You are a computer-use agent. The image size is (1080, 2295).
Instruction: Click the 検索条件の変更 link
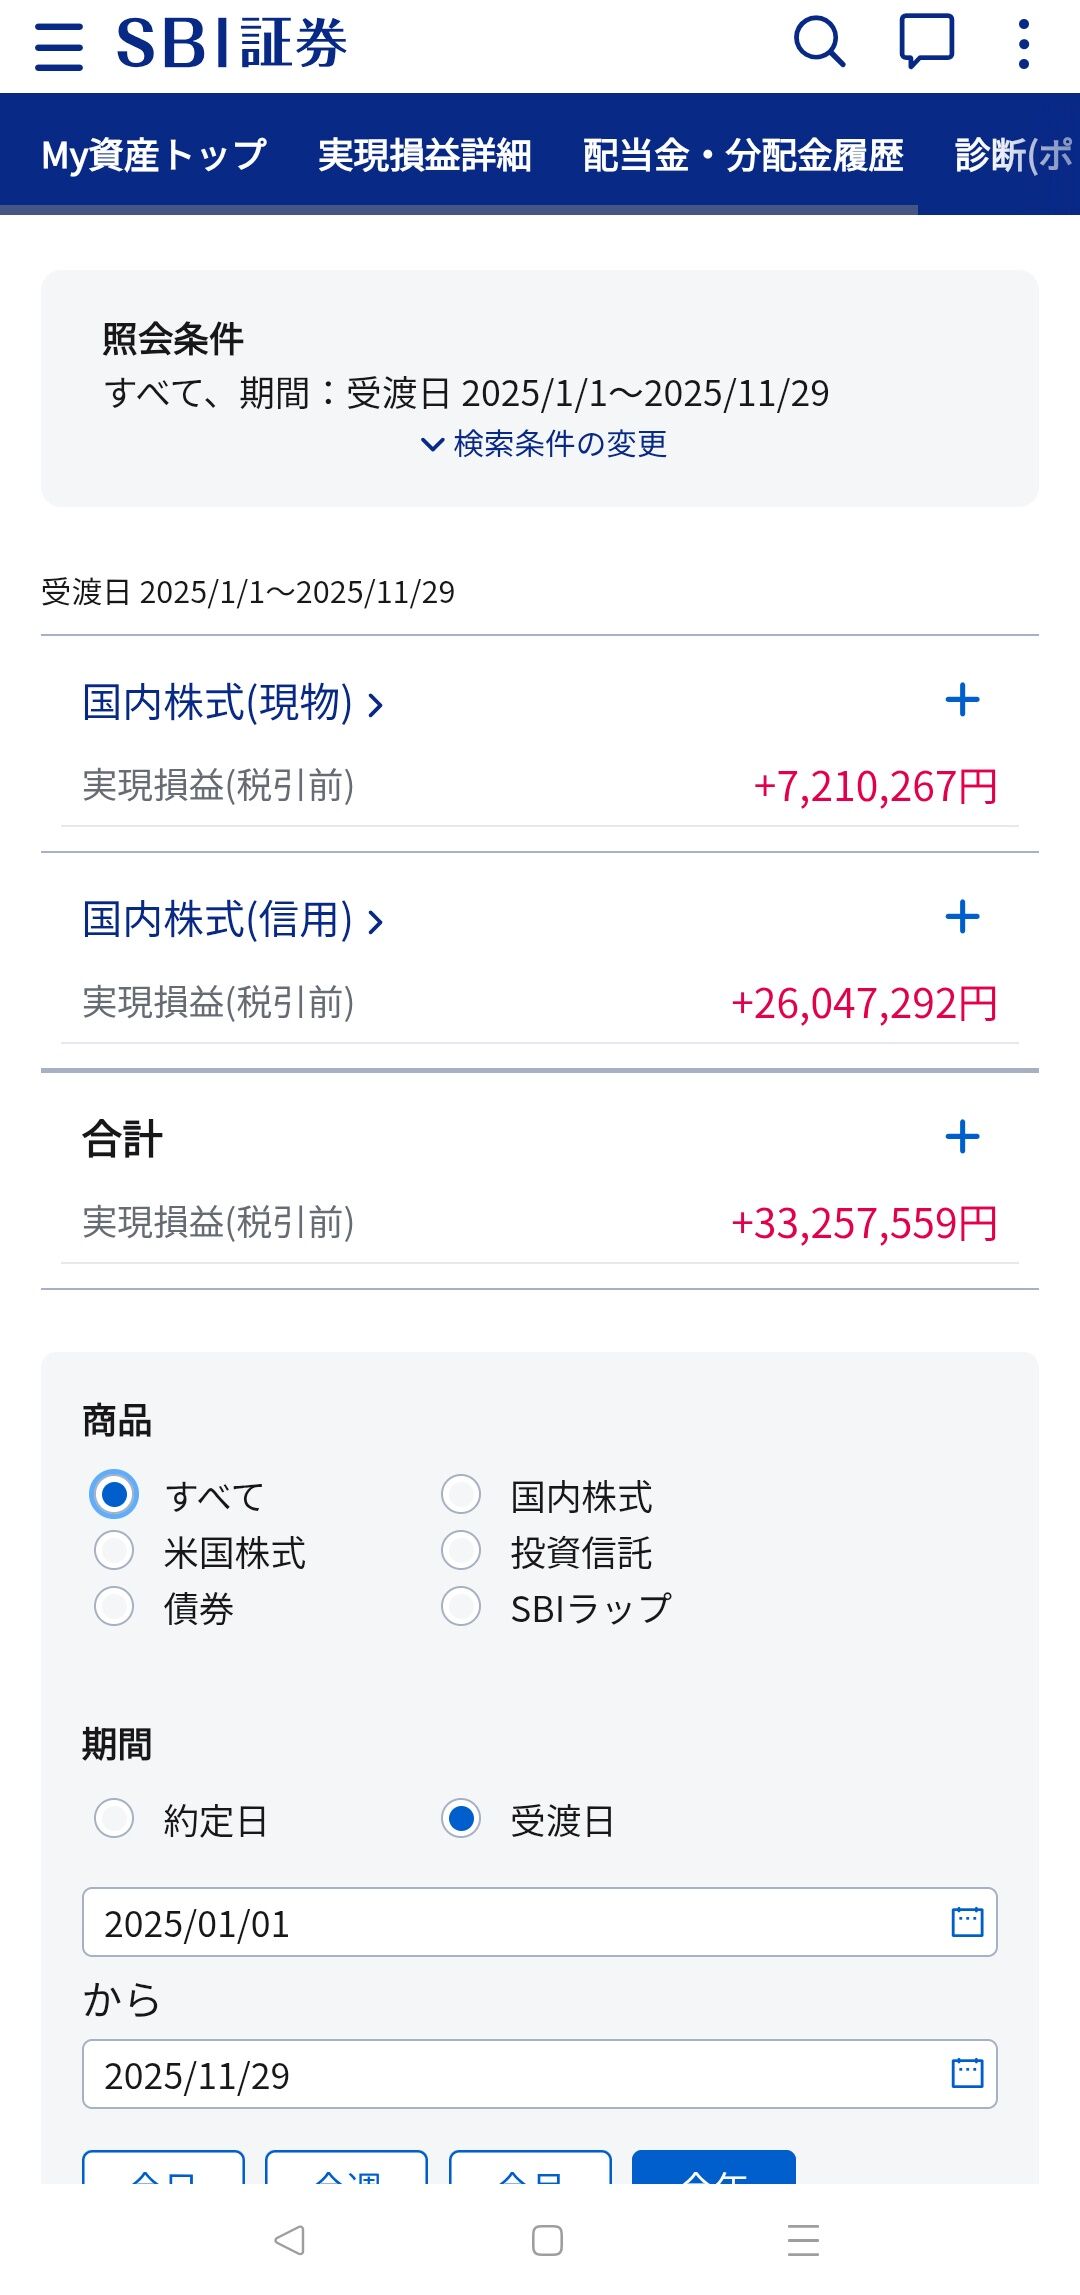pos(545,444)
